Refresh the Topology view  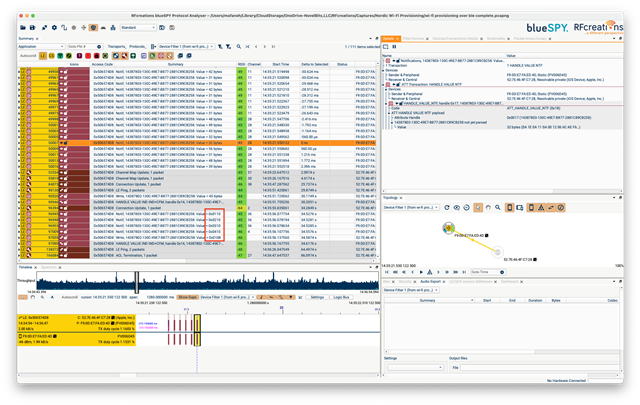[x=447, y=207]
